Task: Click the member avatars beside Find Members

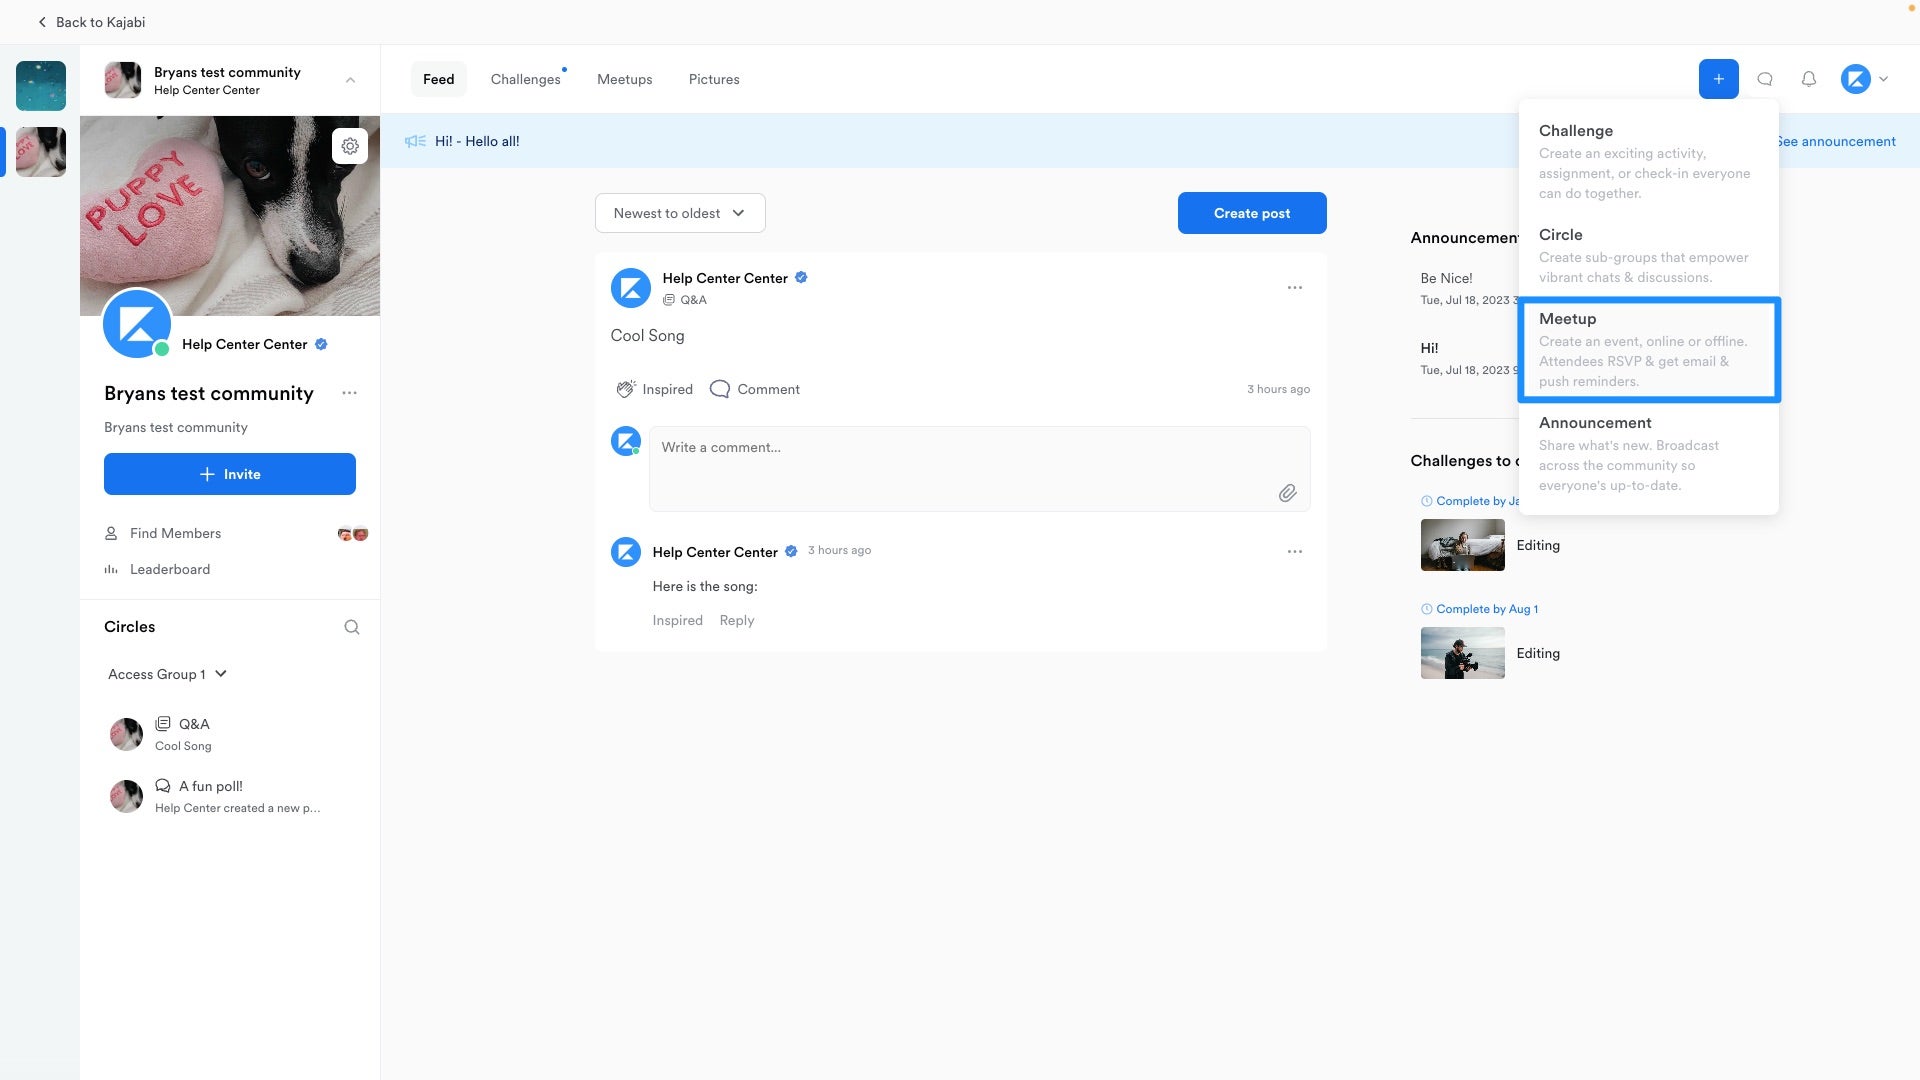Action: click(353, 534)
